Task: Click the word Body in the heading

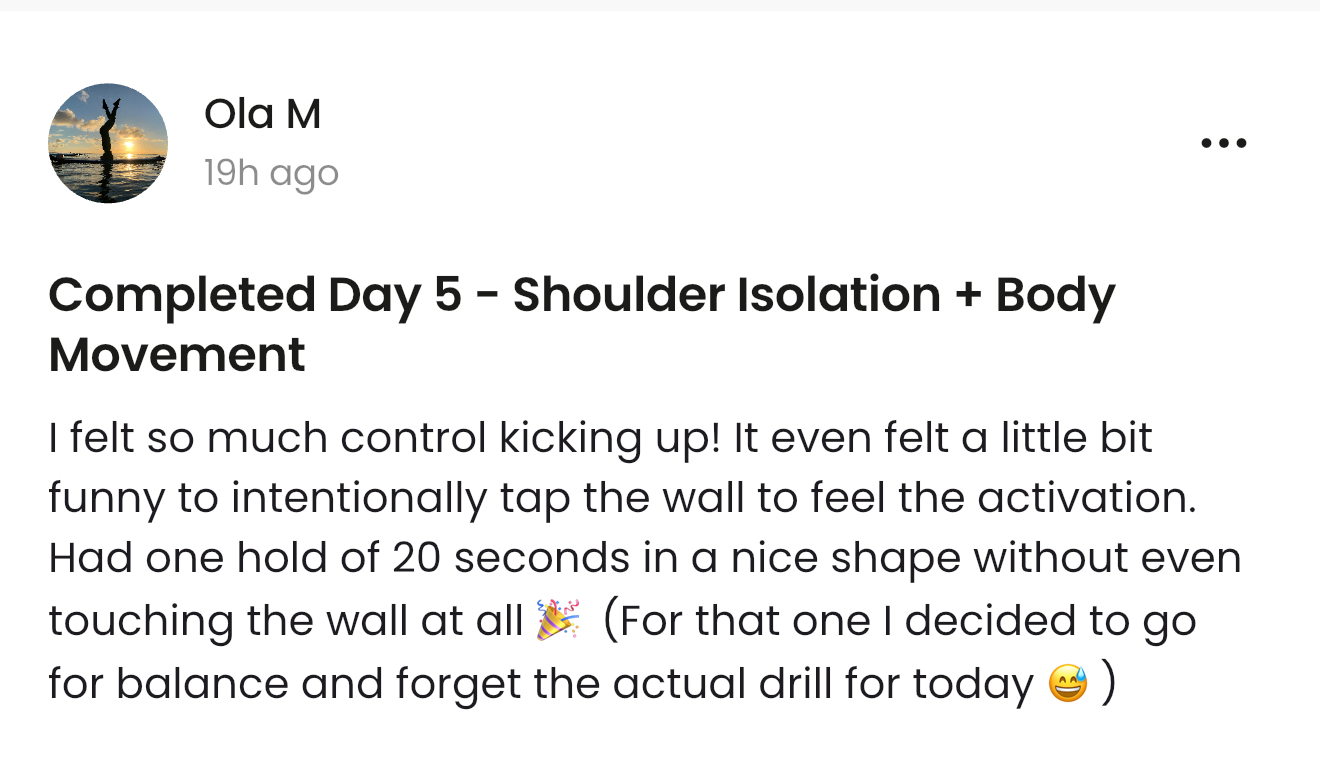Action: [1055, 295]
